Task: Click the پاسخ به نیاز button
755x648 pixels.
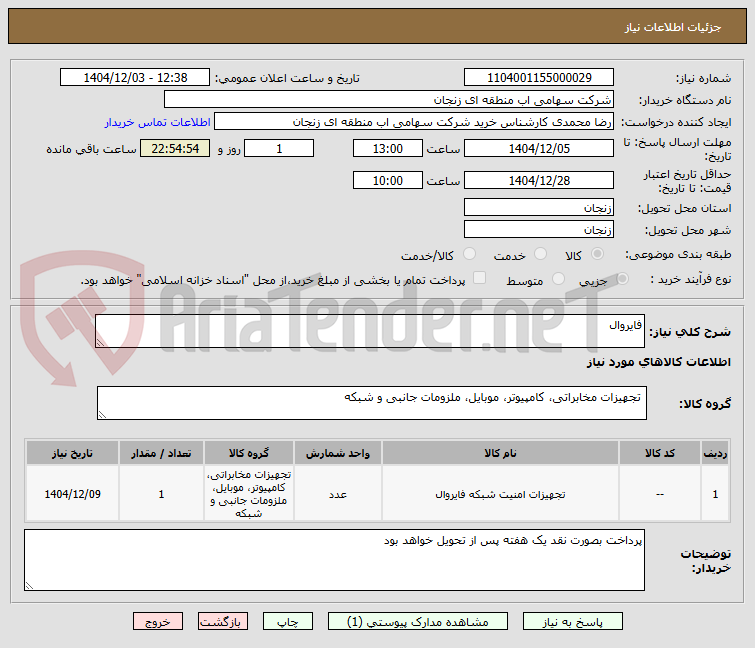Action: 573,622
